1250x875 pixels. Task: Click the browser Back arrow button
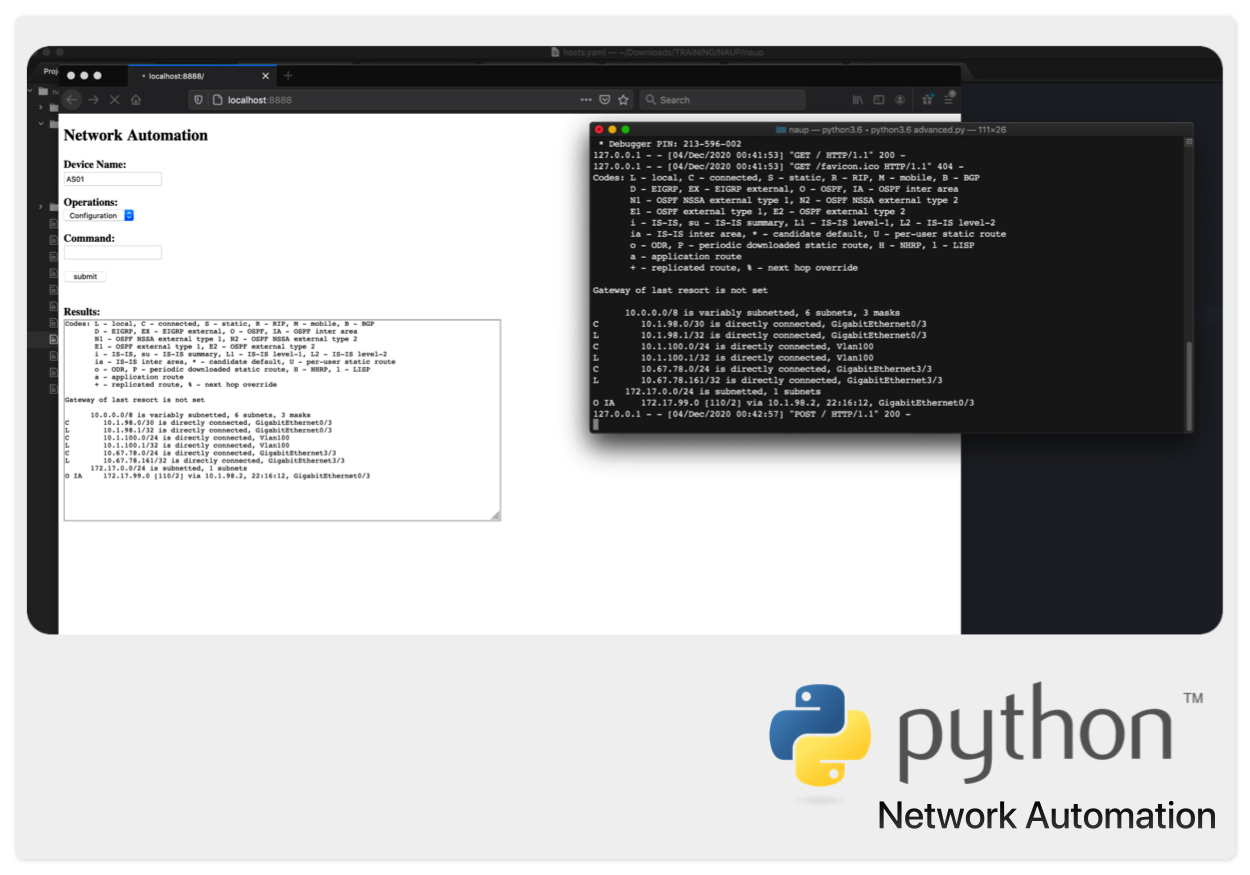(x=72, y=100)
